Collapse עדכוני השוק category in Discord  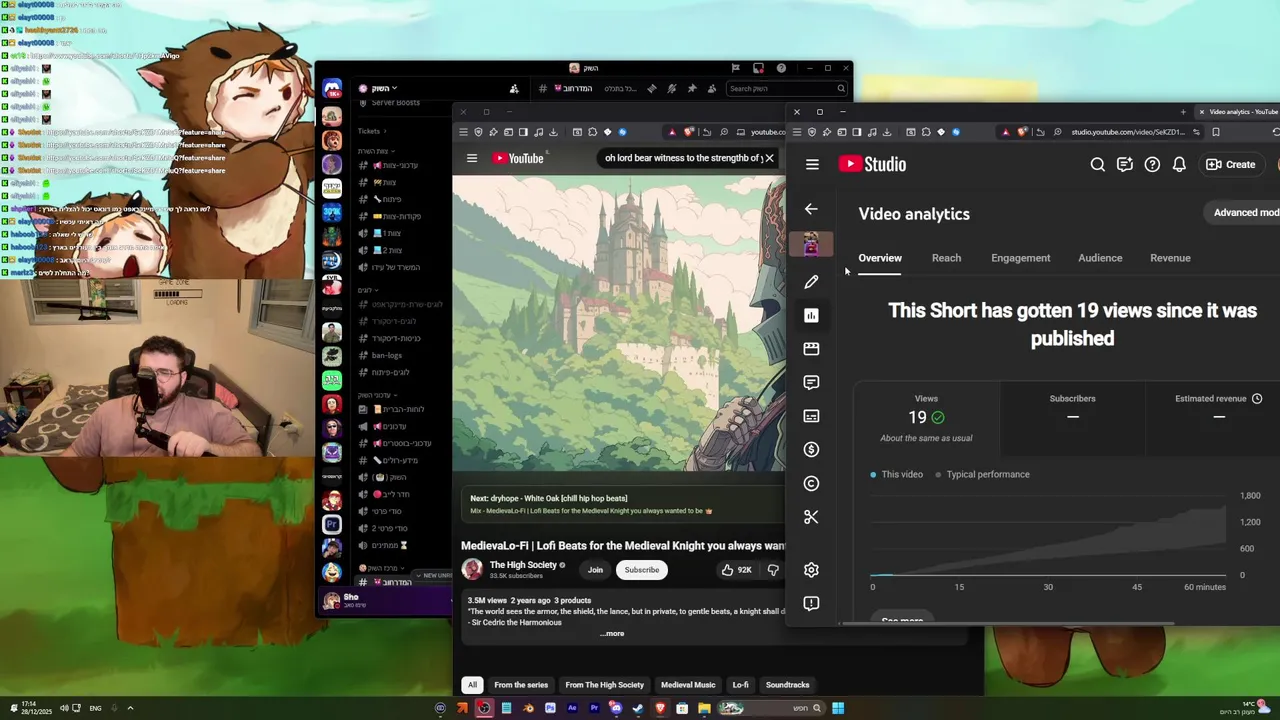pos(376,395)
